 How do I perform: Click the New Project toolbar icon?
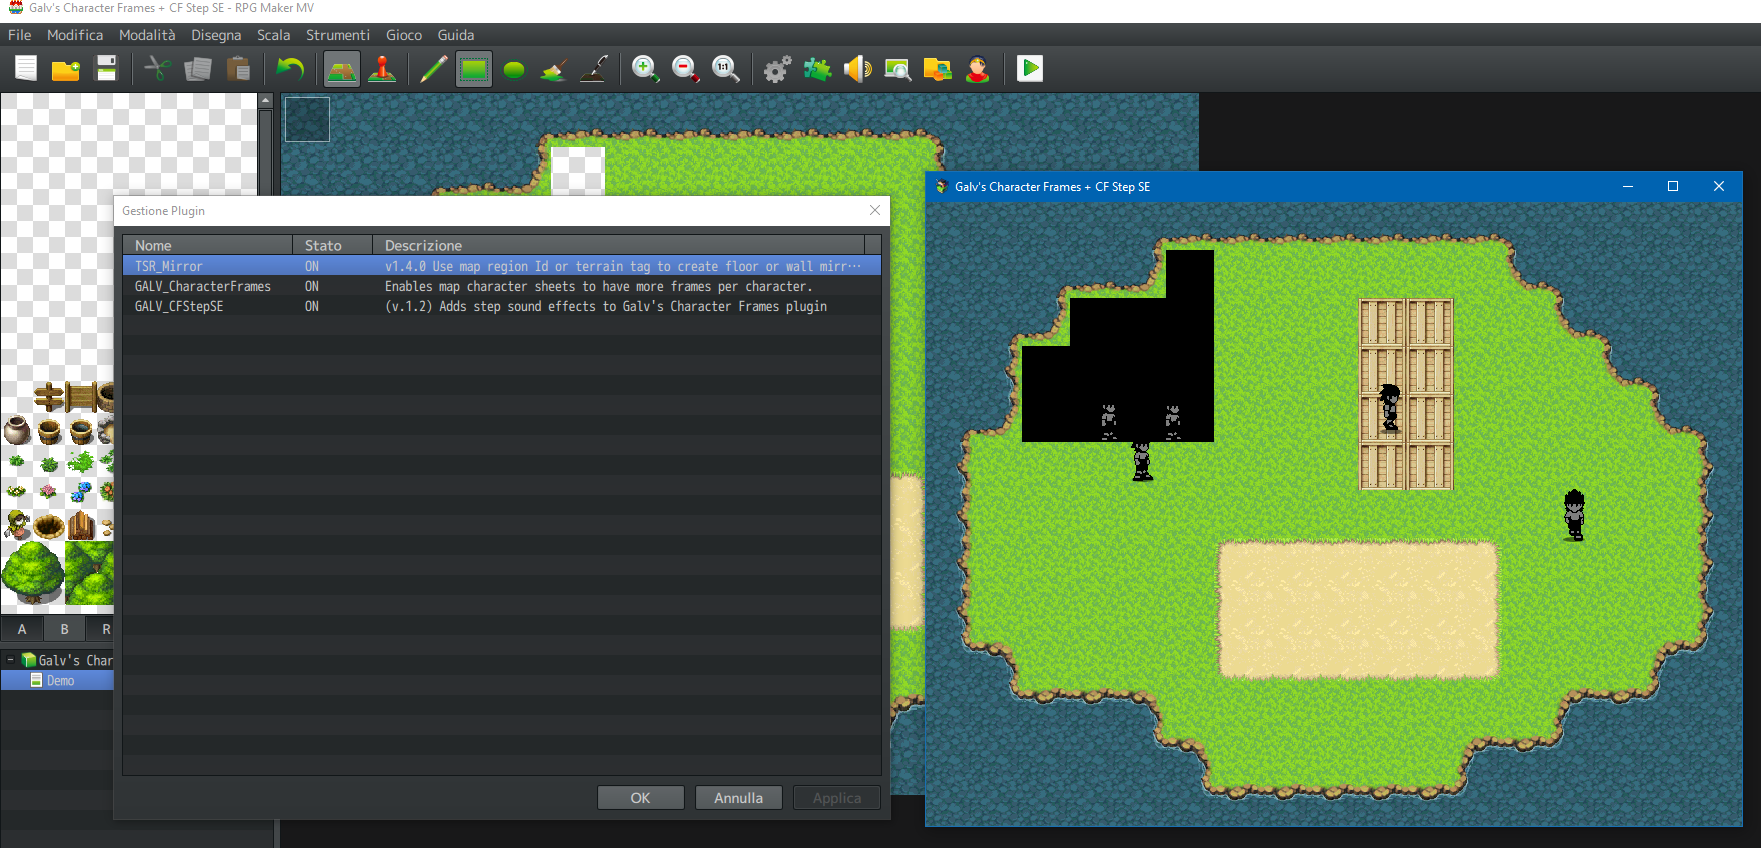(x=26, y=69)
